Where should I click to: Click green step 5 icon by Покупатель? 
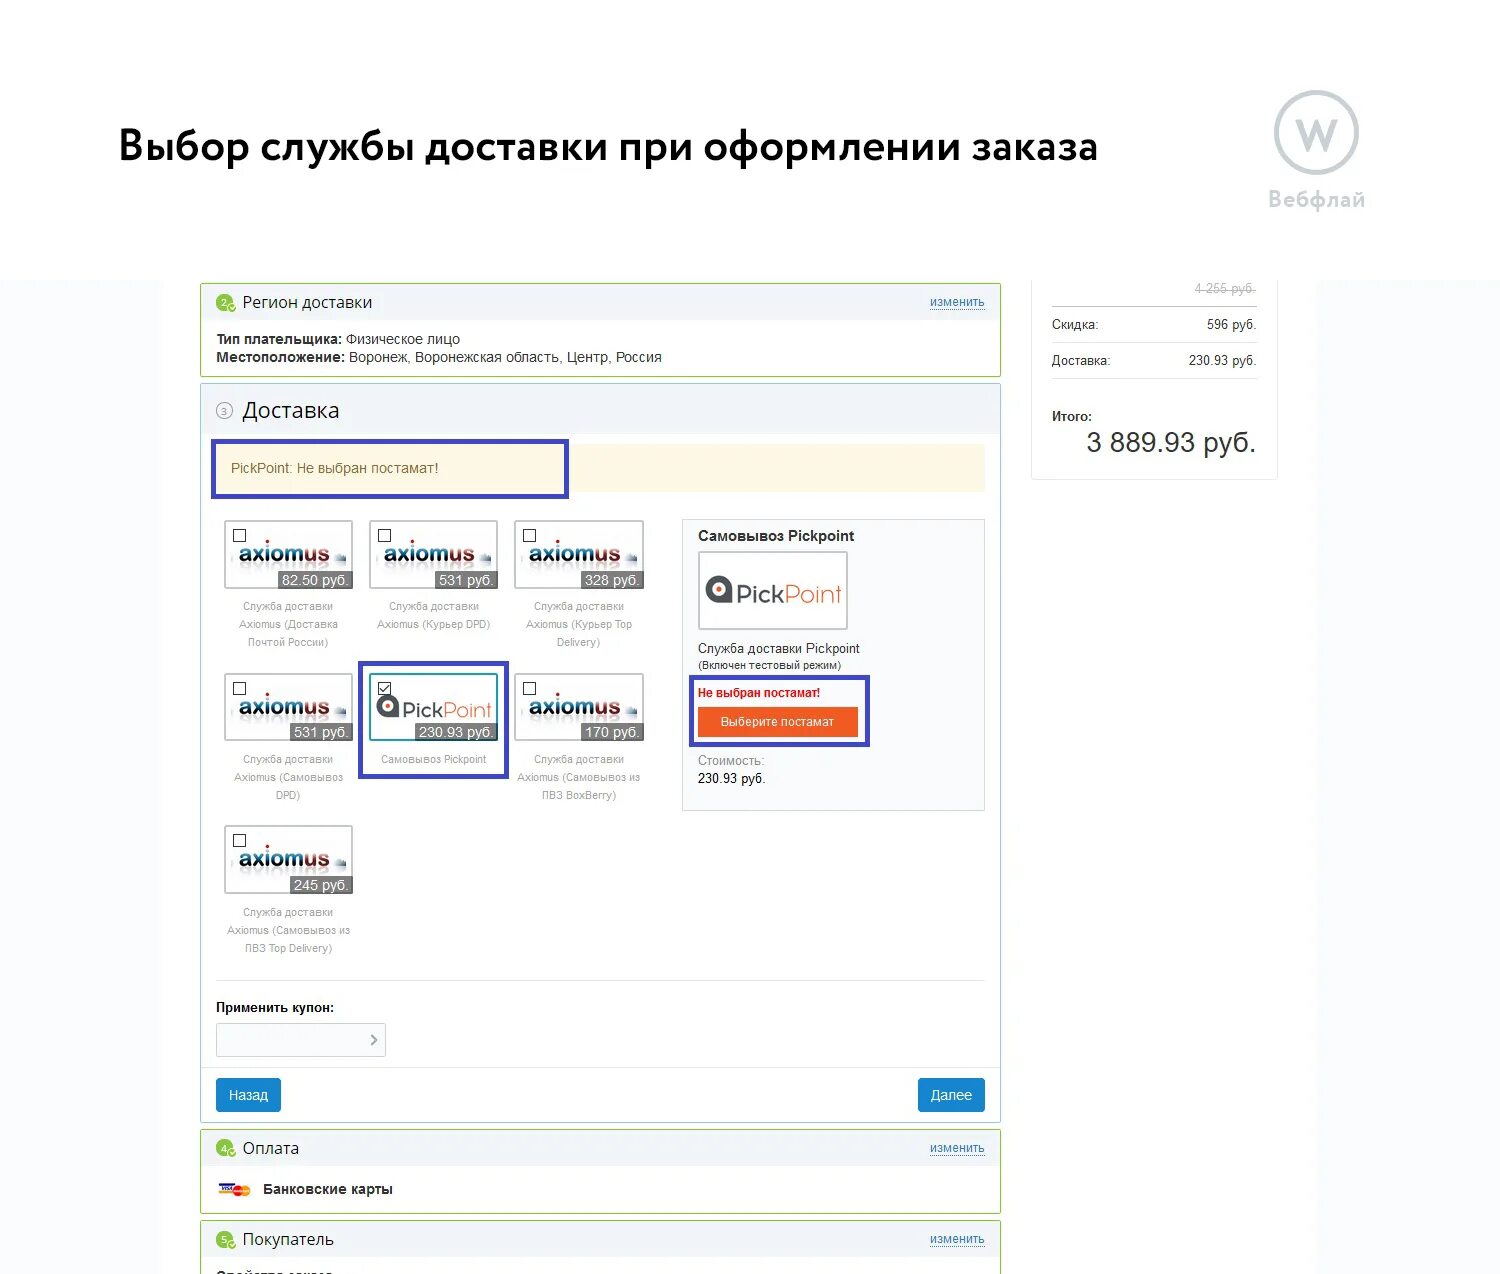tap(226, 1240)
